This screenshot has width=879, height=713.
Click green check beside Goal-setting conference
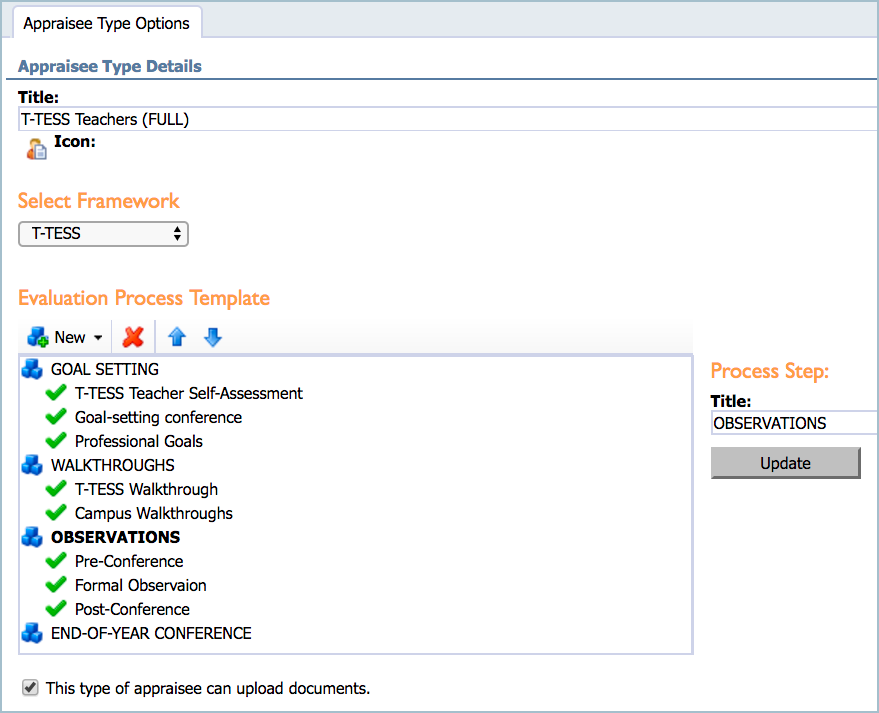point(56,417)
